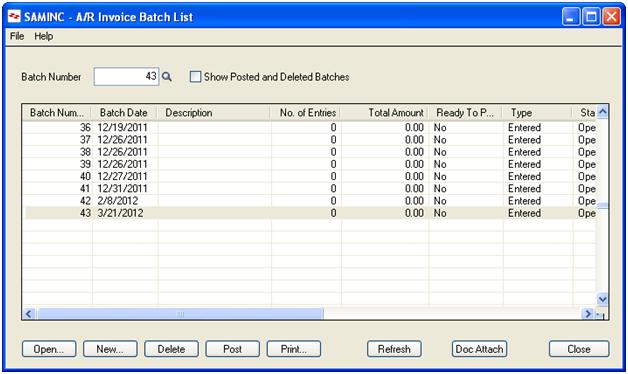Viewport: 628px width, 374px height.
Task: Click the Total Amount column header
Action: pyautogui.click(x=384, y=113)
